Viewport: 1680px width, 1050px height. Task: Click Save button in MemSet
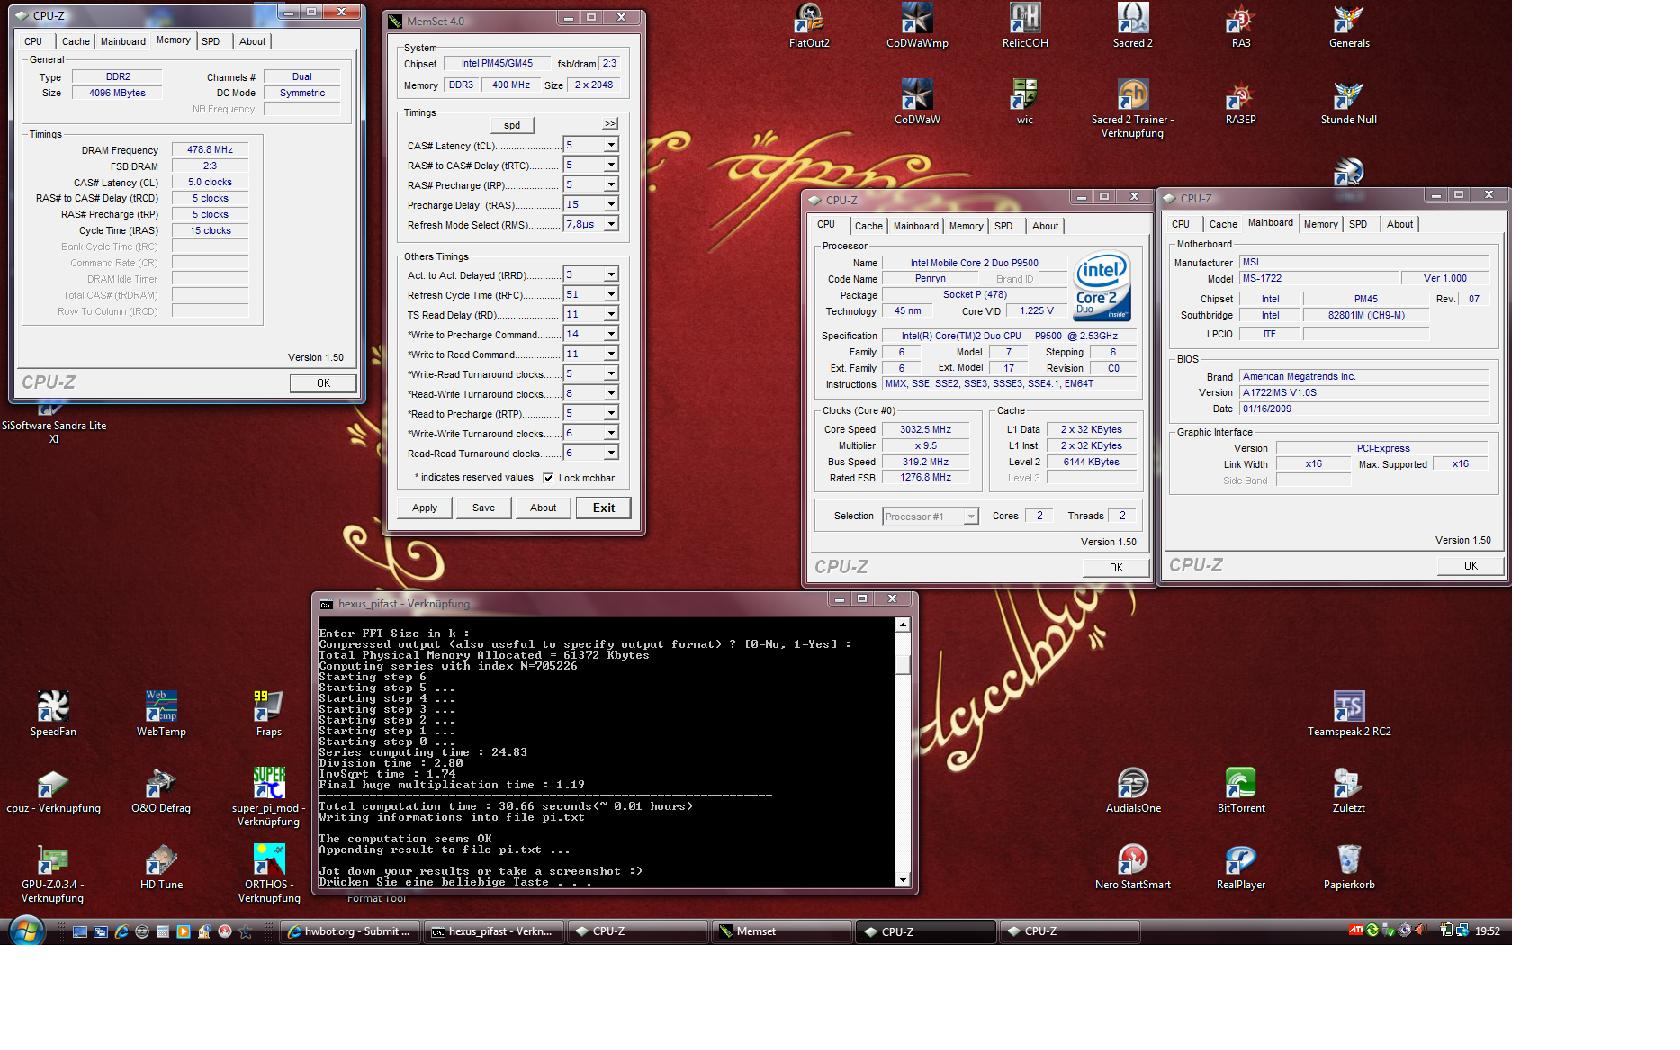tap(483, 508)
